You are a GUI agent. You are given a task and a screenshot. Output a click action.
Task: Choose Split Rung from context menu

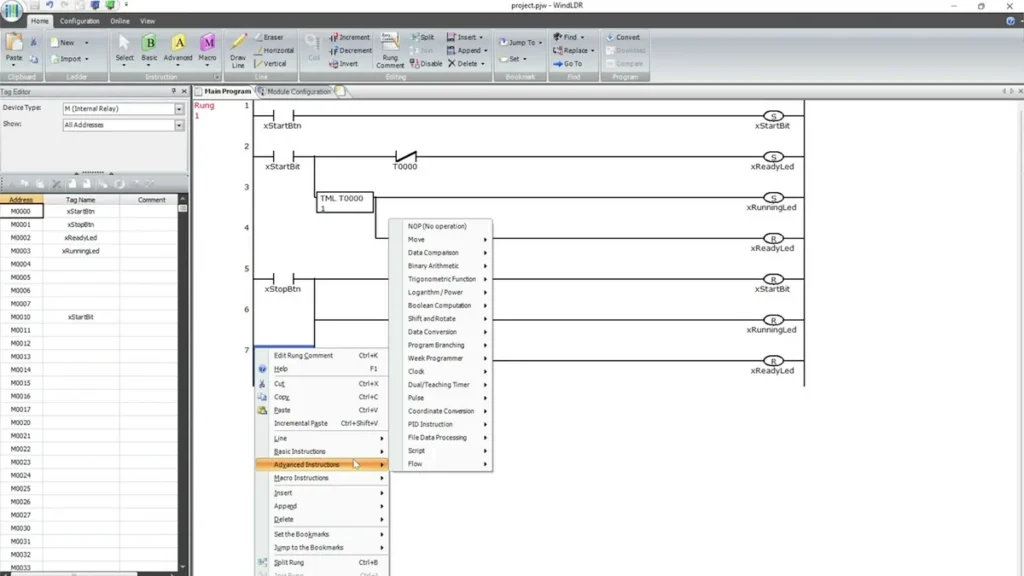pos(322,562)
